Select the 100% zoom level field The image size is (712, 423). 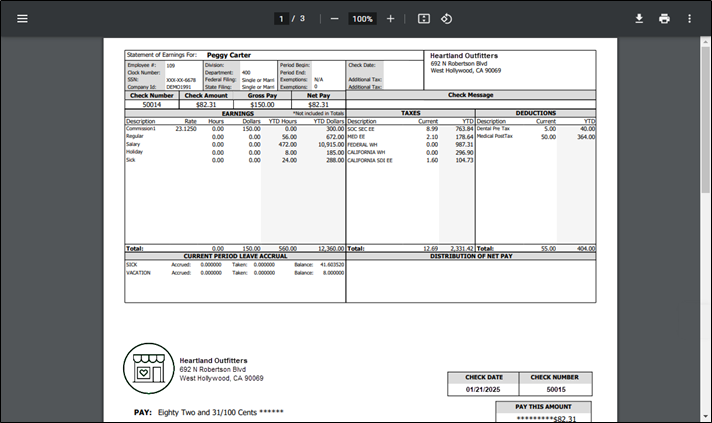coord(362,19)
